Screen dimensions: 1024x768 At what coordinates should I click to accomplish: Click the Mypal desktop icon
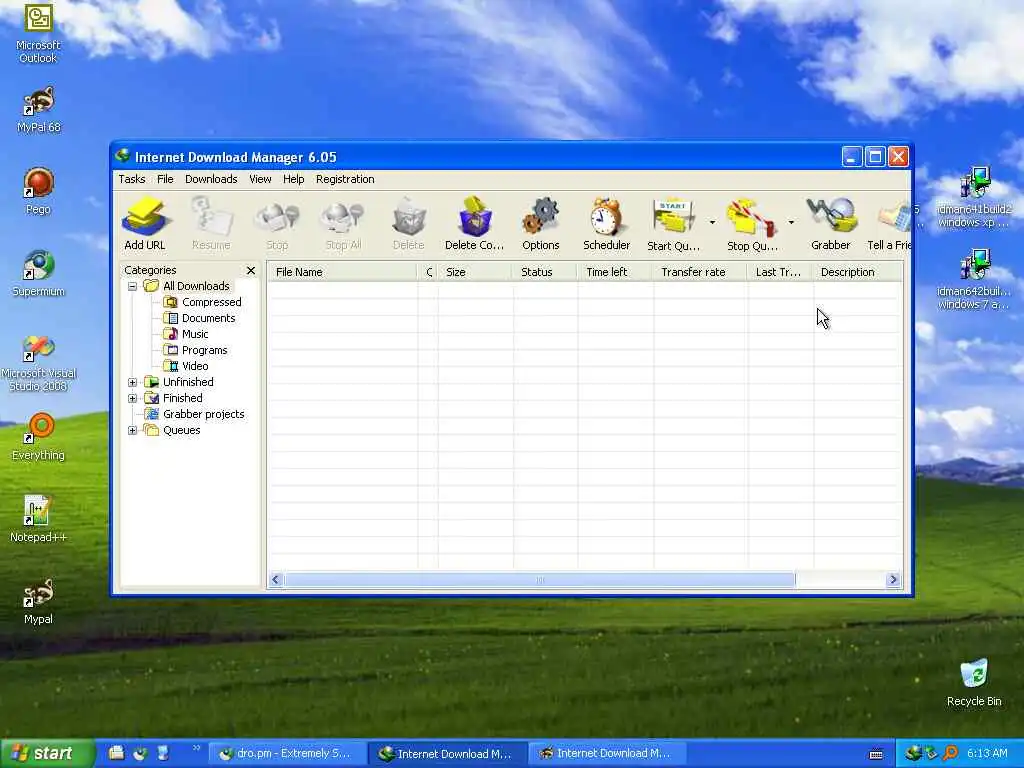(38, 601)
